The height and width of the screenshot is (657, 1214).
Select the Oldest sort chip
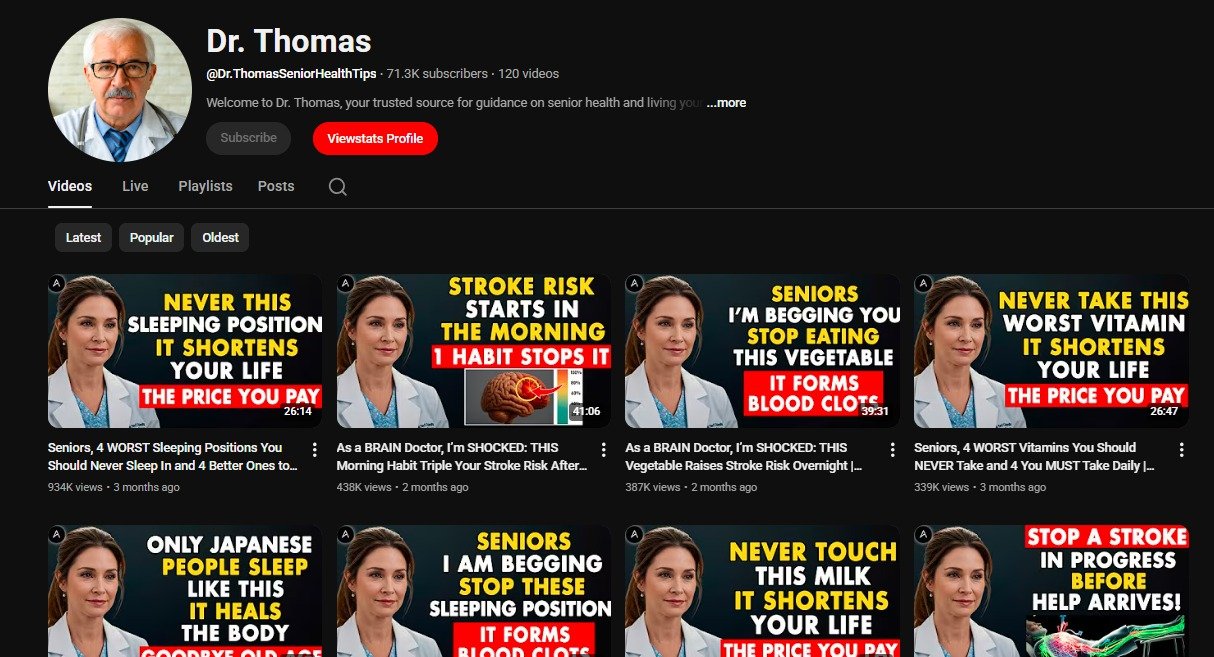pos(220,237)
